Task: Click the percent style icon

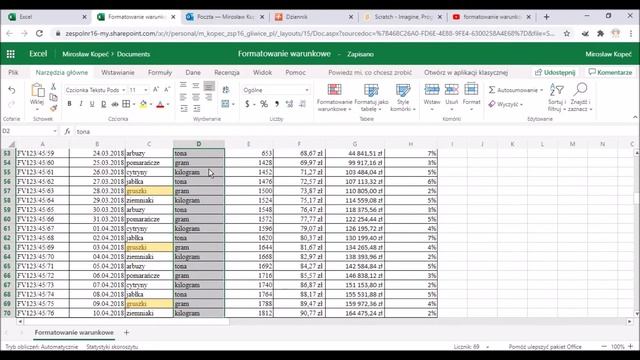Action: pos(264,104)
